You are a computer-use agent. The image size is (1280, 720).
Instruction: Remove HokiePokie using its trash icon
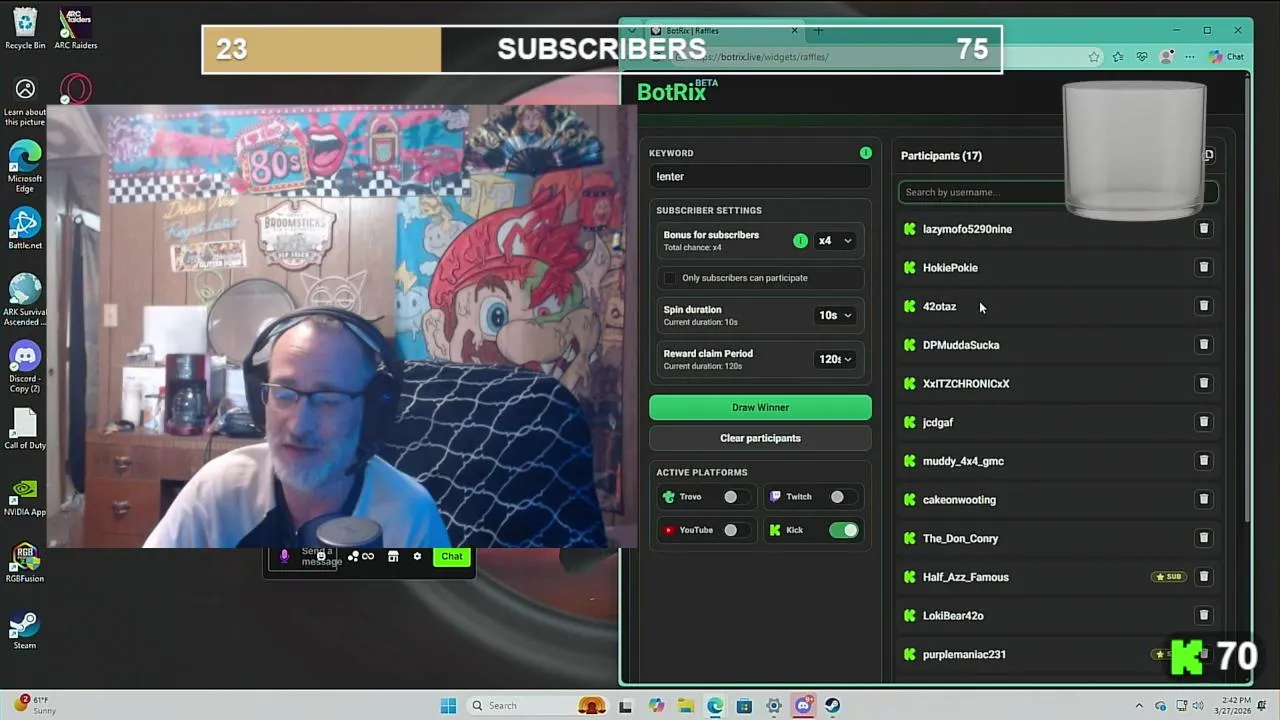coord(1204,267)
